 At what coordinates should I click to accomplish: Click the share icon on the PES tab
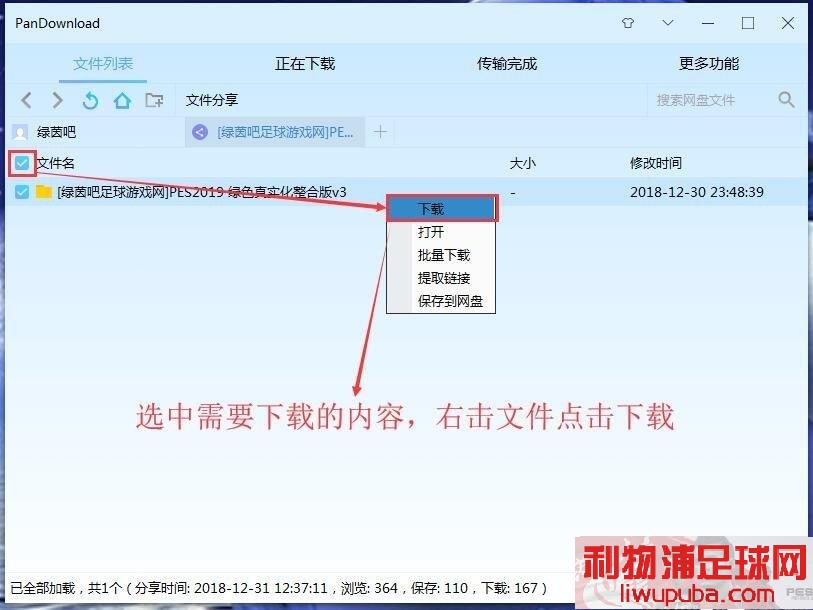(200, 132)
